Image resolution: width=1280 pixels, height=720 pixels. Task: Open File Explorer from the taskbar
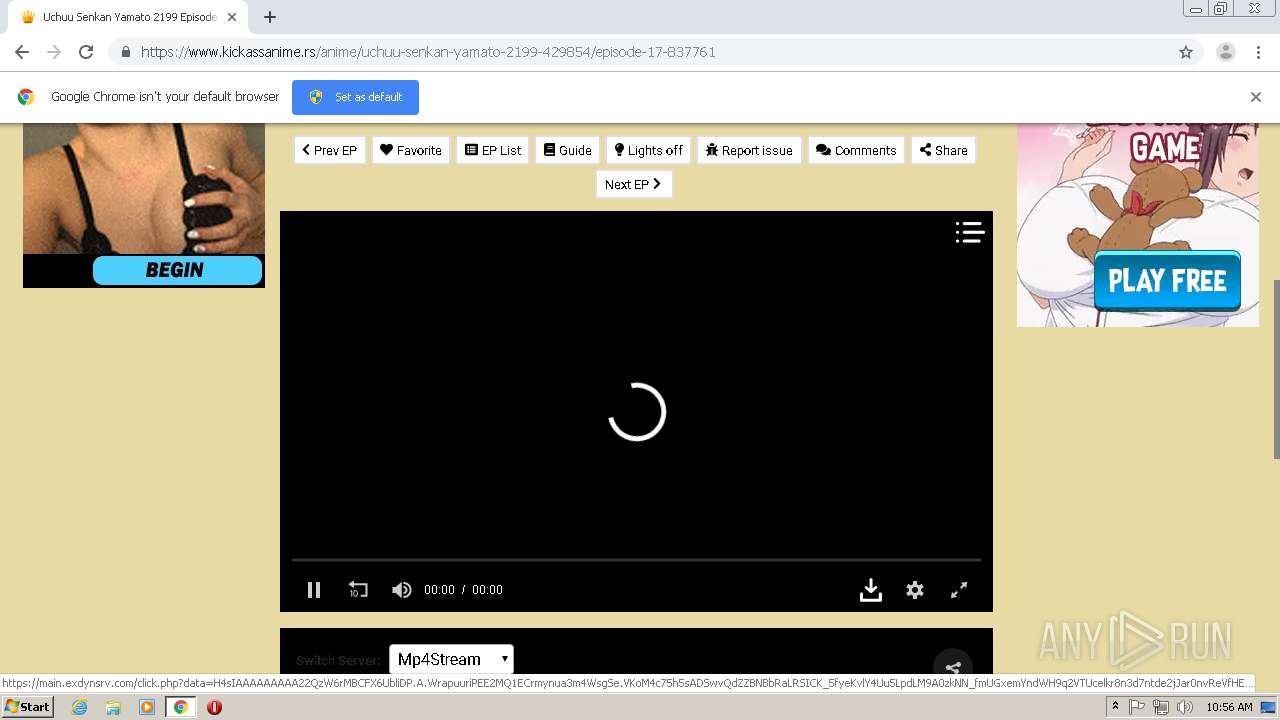point(113,707)
